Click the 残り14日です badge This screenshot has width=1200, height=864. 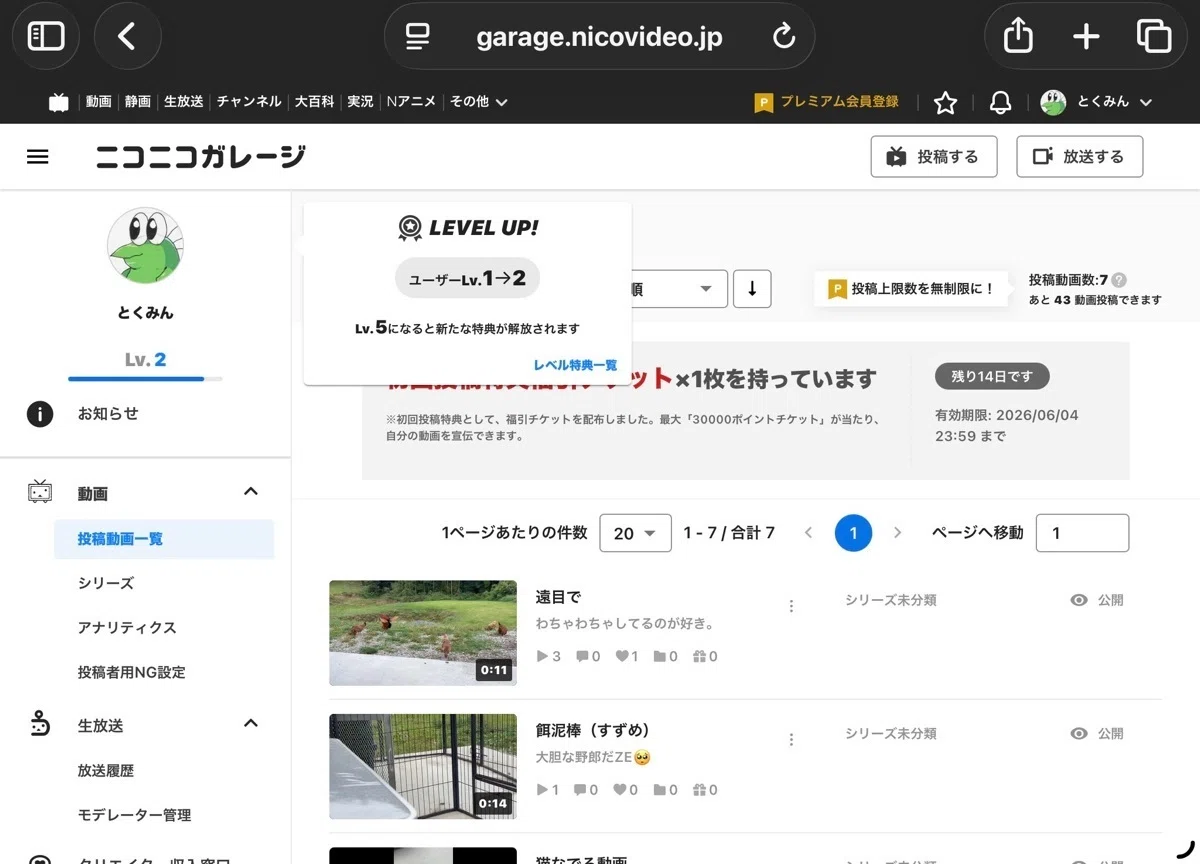tap(992, 377)
